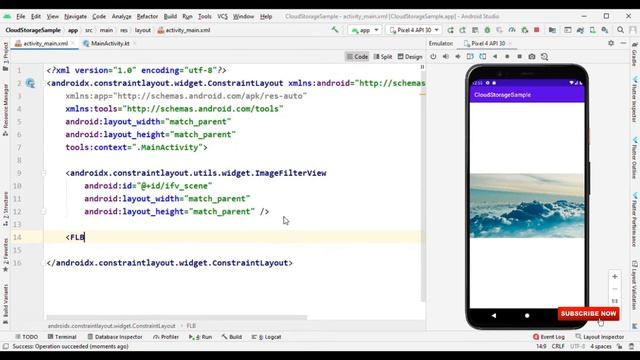Toggle the Structure tool window
Viewport: 640px width, 360px height.
[x=5, y=209]
